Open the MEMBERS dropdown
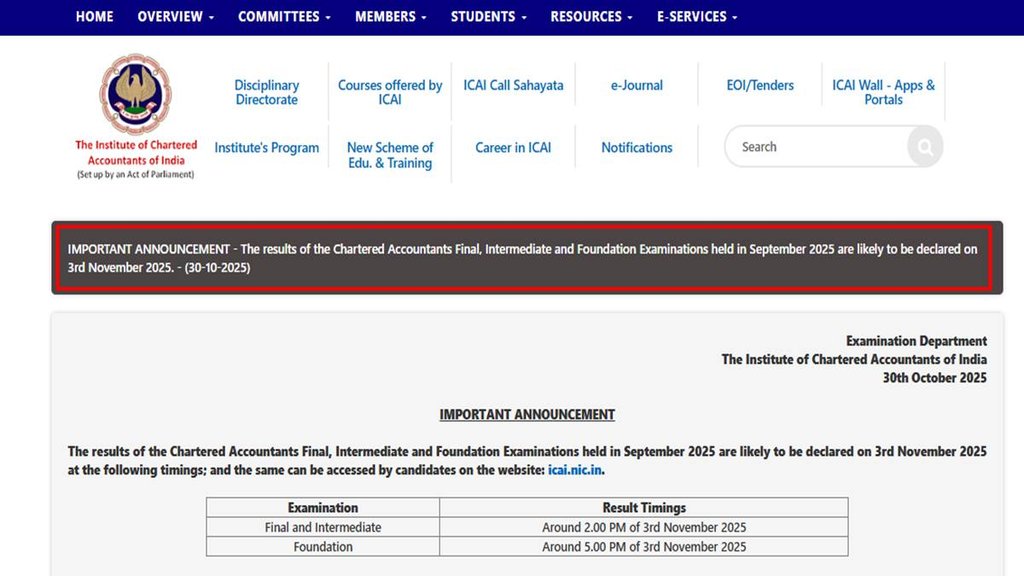 (x=390, y=16)
